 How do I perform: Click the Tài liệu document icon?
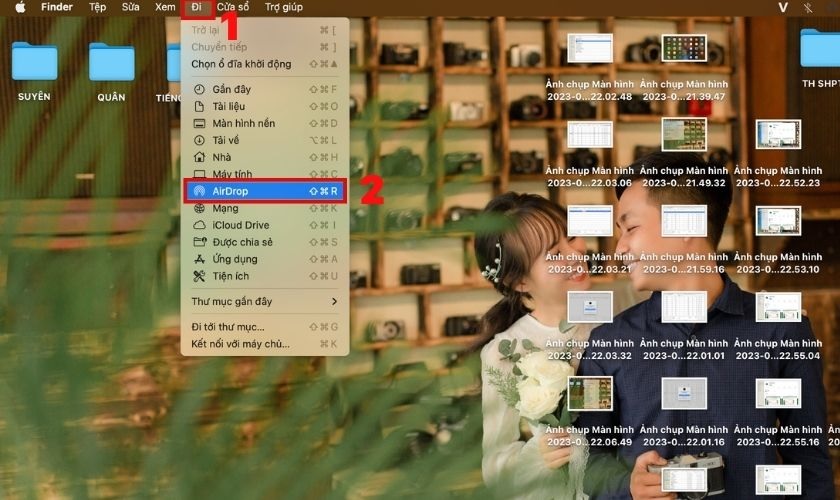[199, 106]
